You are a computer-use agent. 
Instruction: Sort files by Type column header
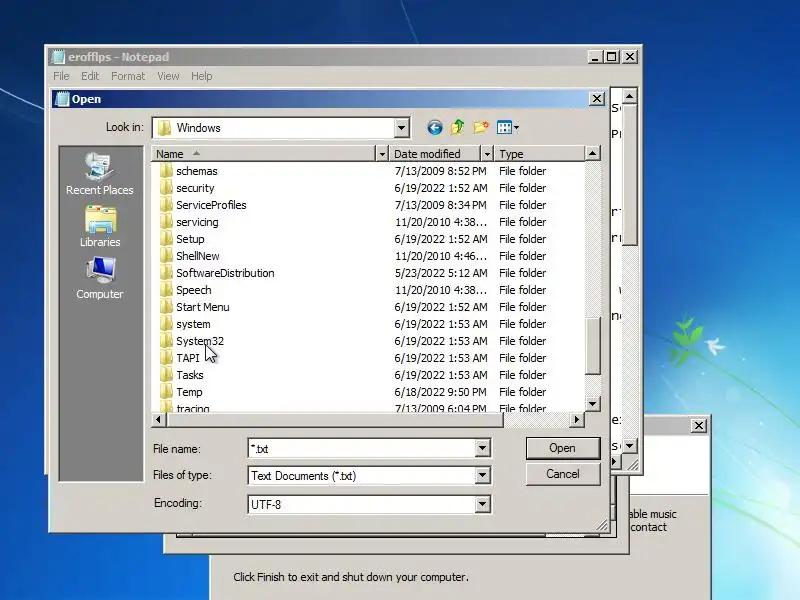pos(539,154)
